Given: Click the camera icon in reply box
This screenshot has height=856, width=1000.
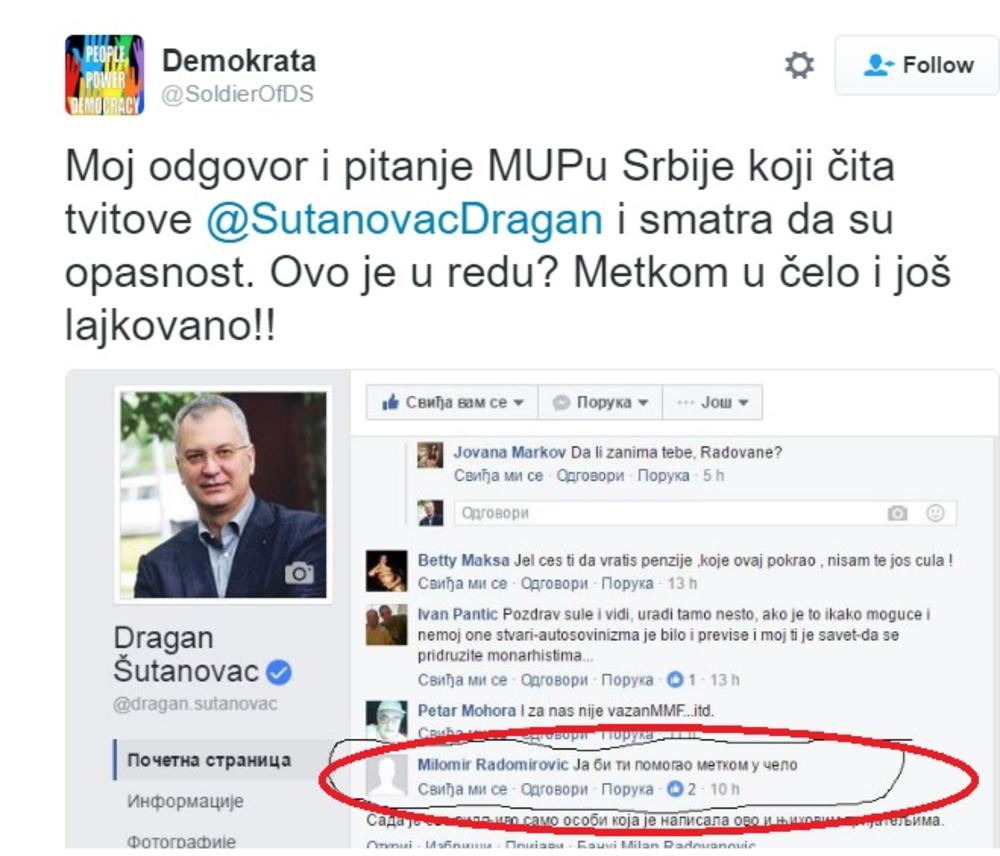Looking at the screenshot, I should 897,513.
